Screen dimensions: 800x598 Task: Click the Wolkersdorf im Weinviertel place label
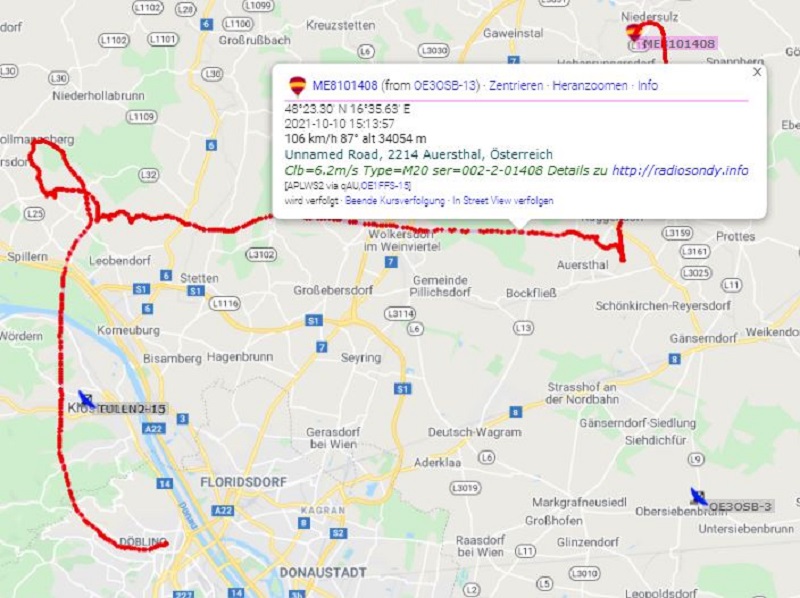coord(402,240)
